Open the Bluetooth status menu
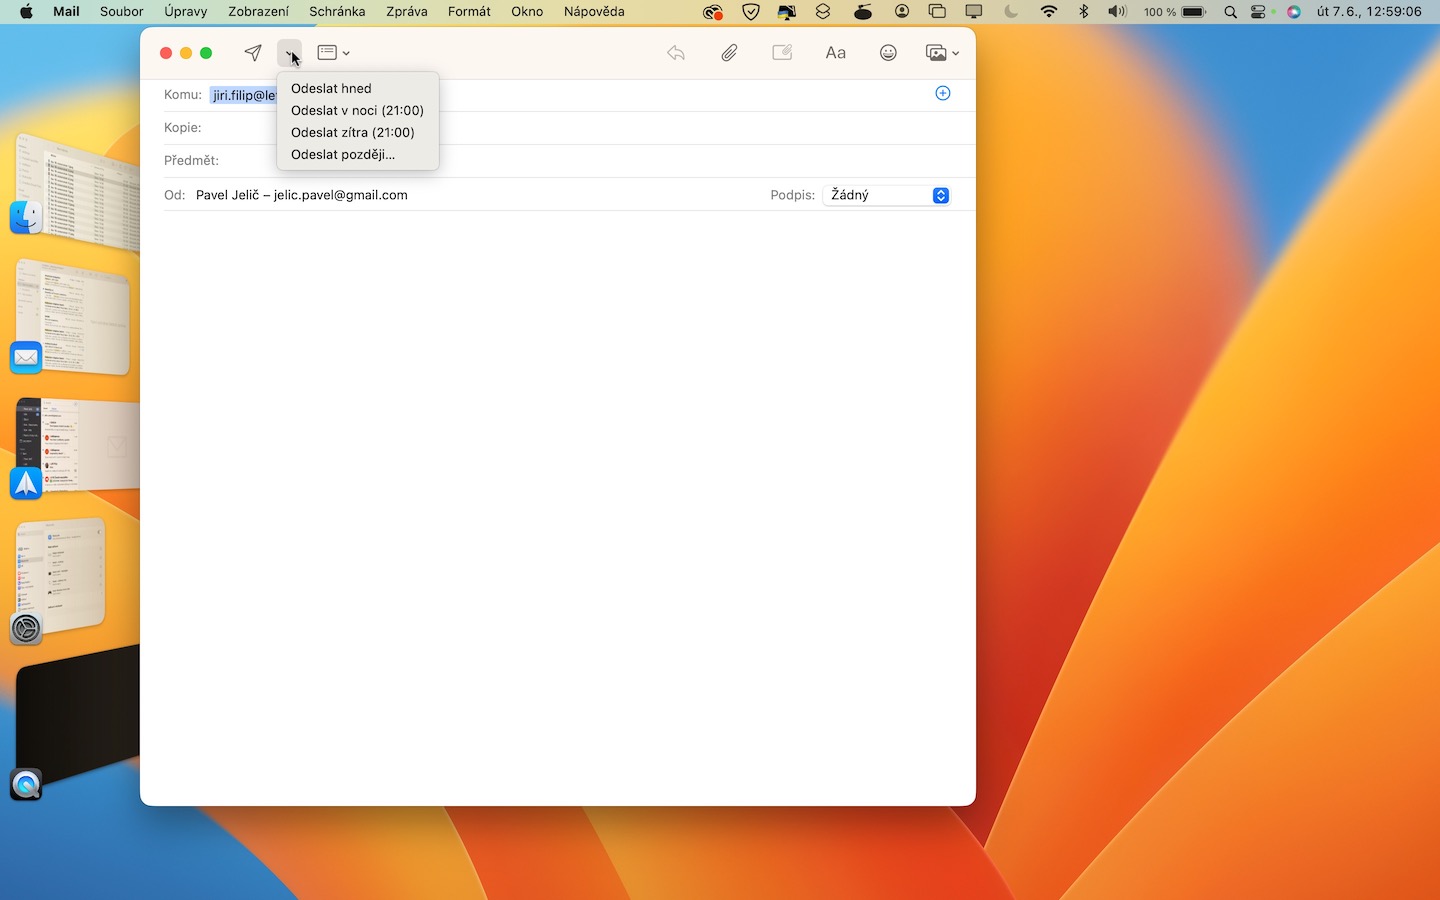This screenshot has width=1440, height=900. [1083, 12]
